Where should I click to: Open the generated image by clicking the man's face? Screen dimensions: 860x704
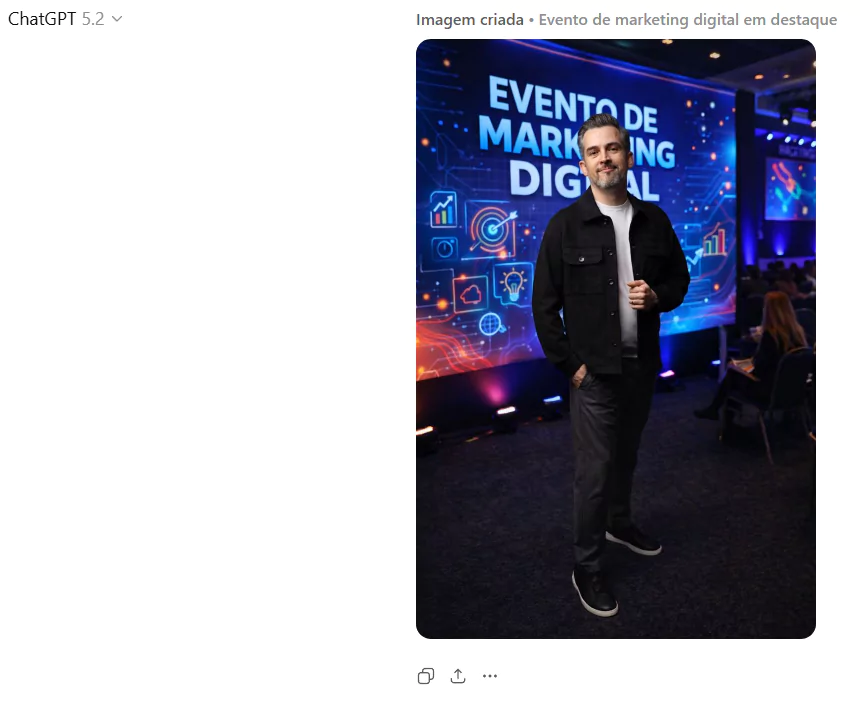pyautogui.click(x=604, y=156)
